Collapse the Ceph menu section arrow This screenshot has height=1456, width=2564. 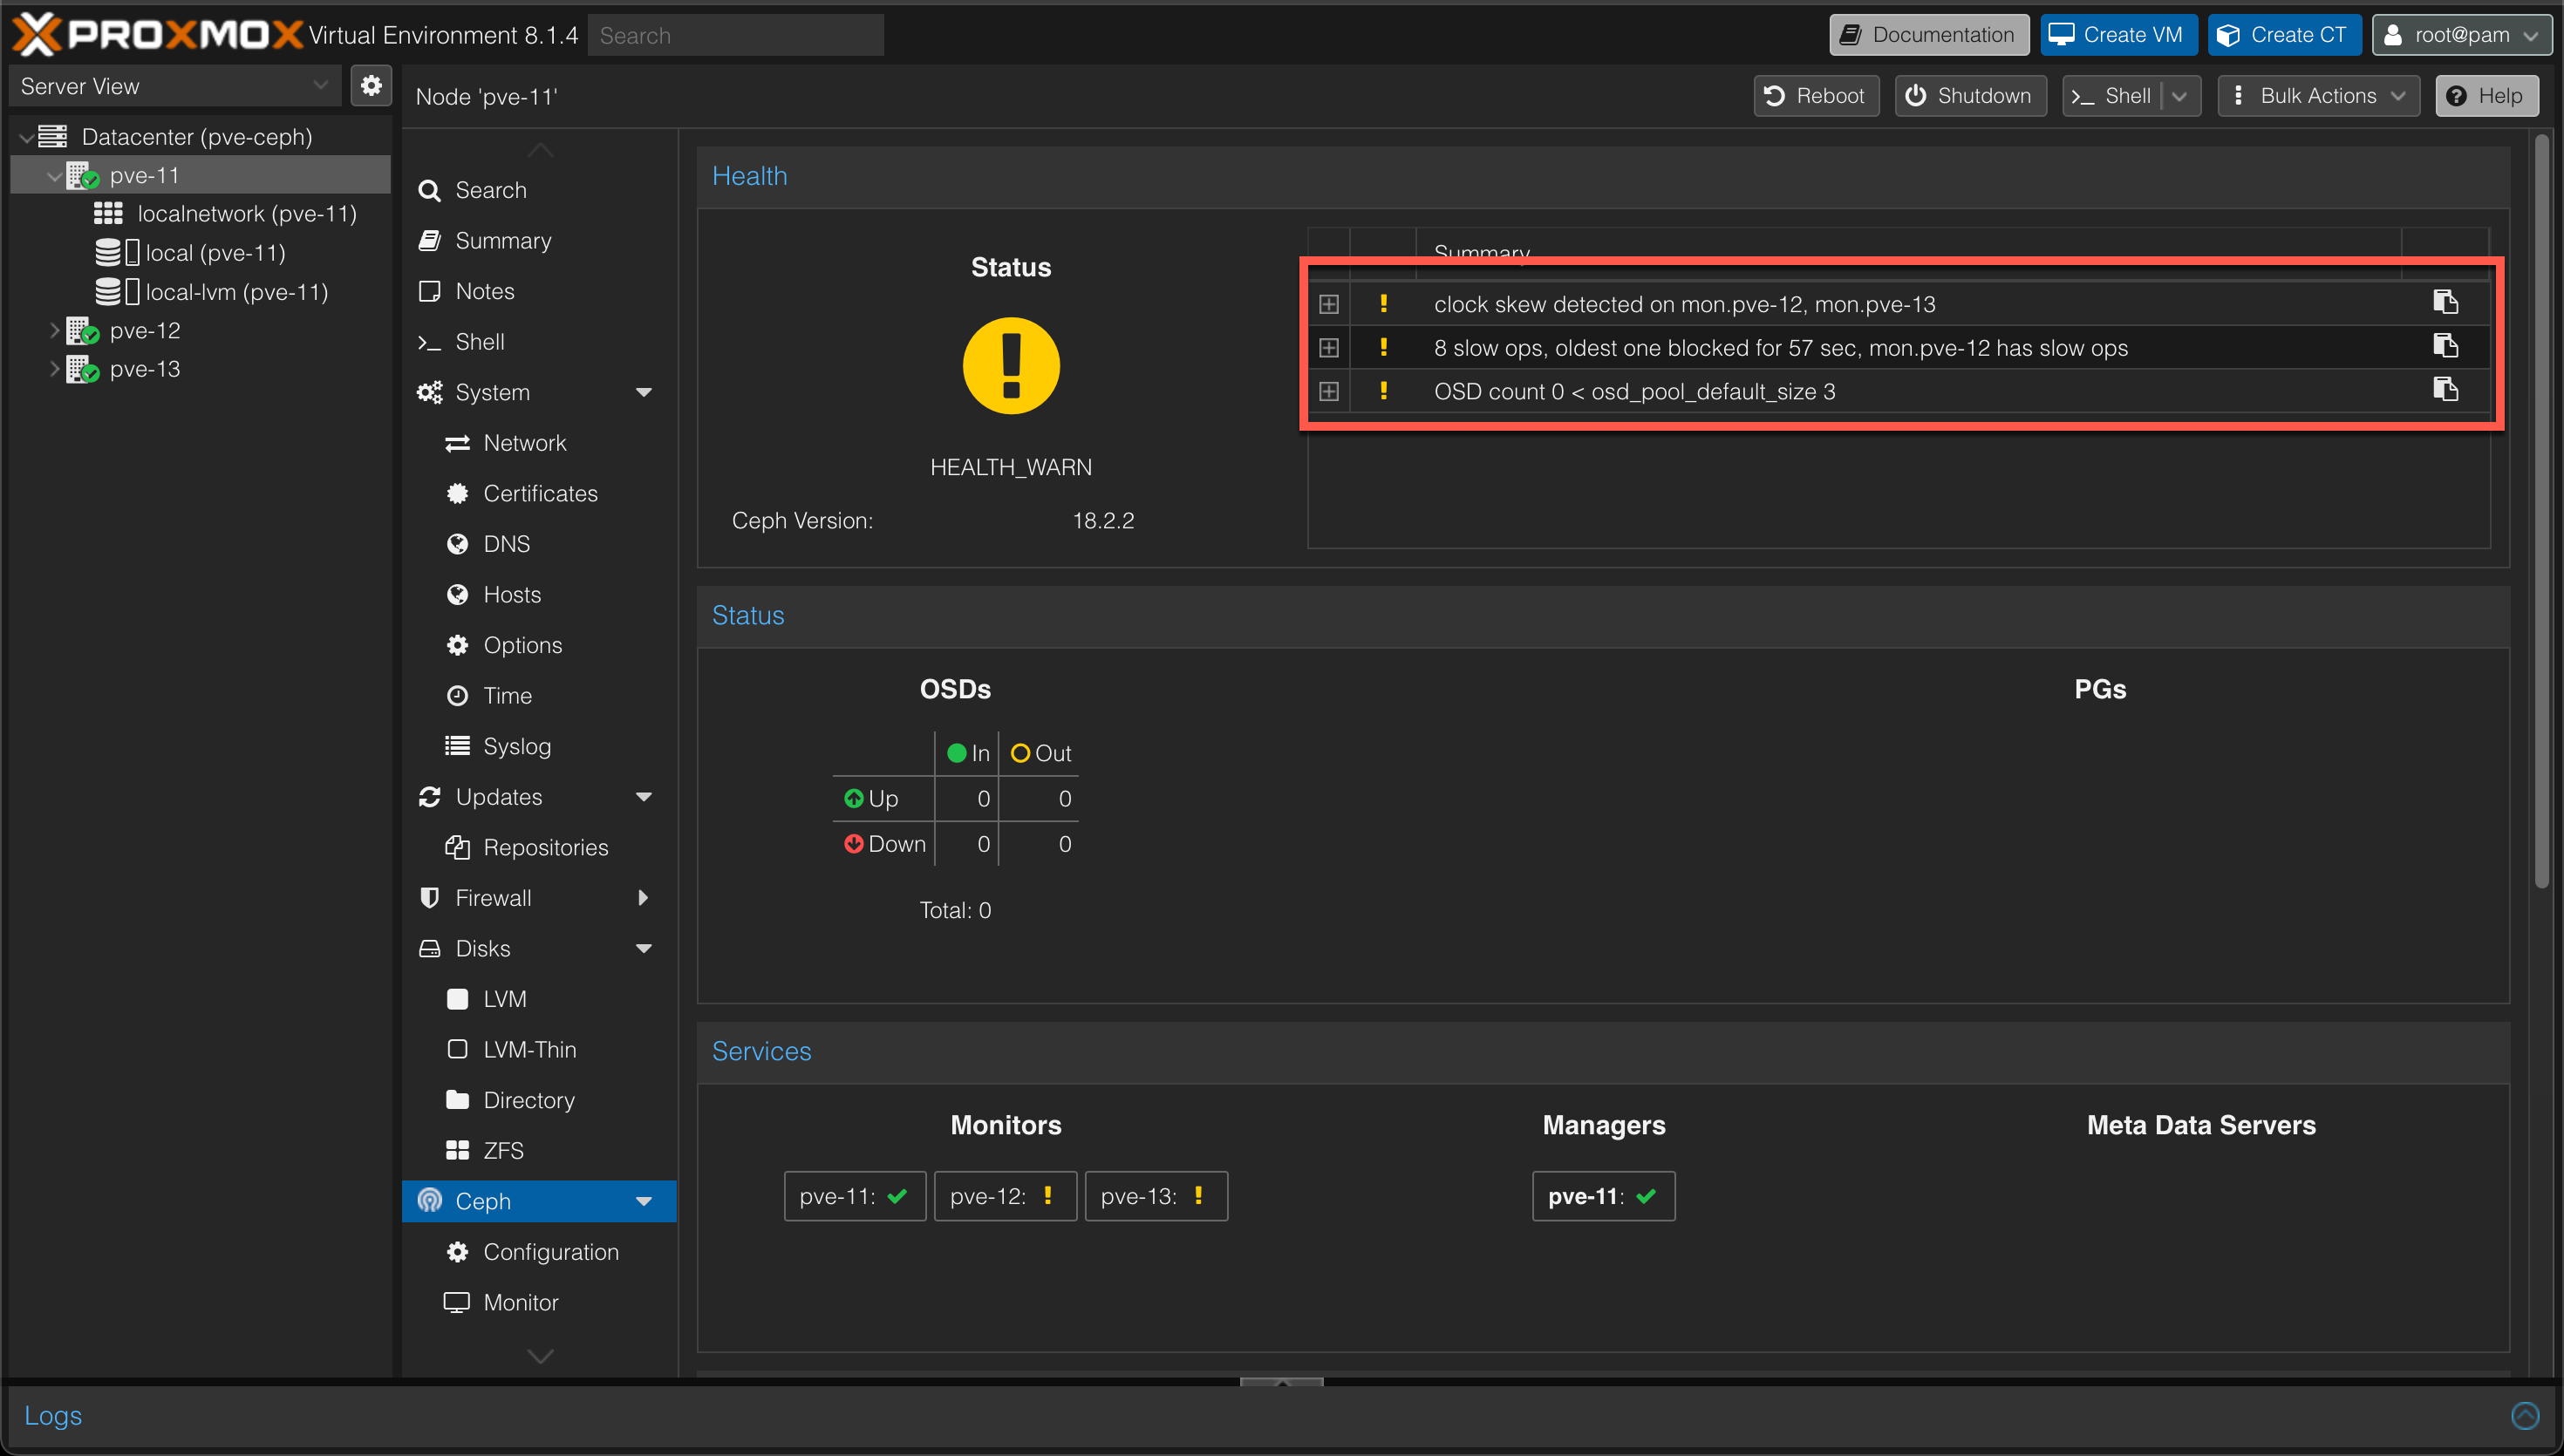click(644, 1201)
